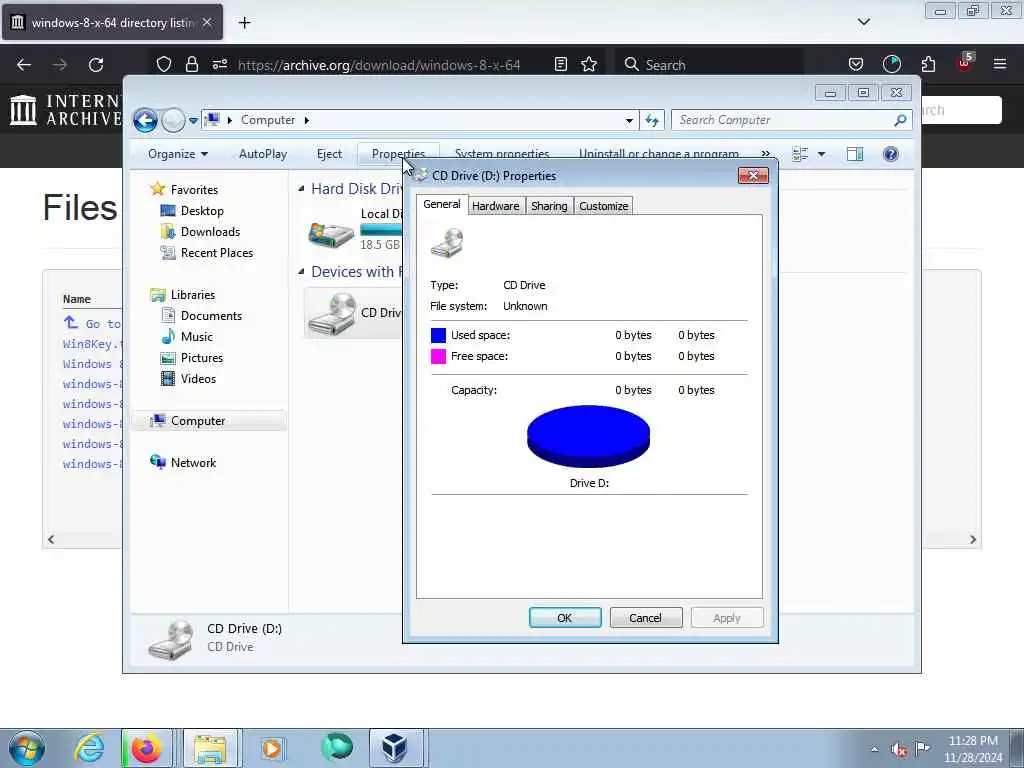This screenshot has width=1024, height=768.
Task: Open the Firefox hamburger menu
Action: (x=1000, y=64)
